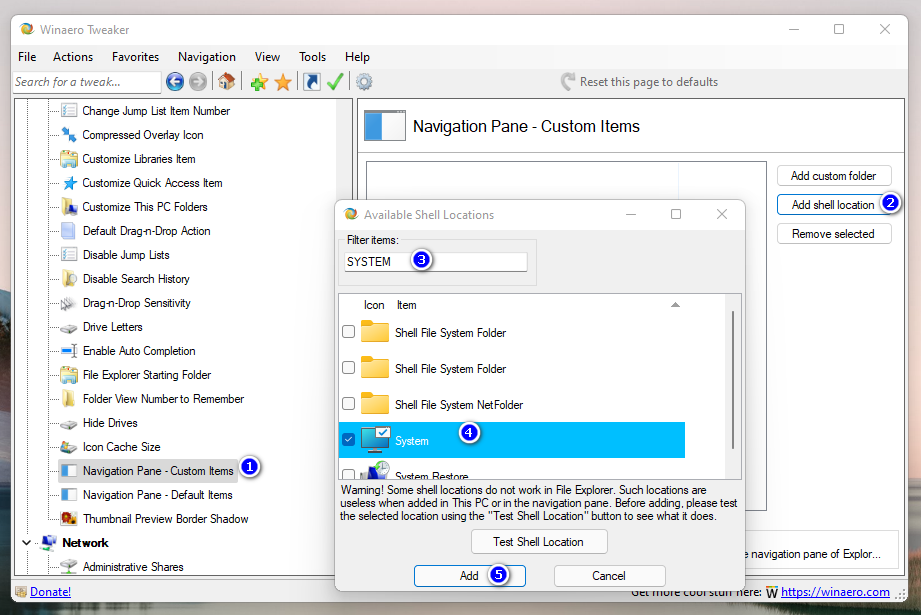Image resolution: width=921 pixels, height=615 pixels.
Task: Check the Shell File System NetFolder checkbox
Action: coord(348,404)
